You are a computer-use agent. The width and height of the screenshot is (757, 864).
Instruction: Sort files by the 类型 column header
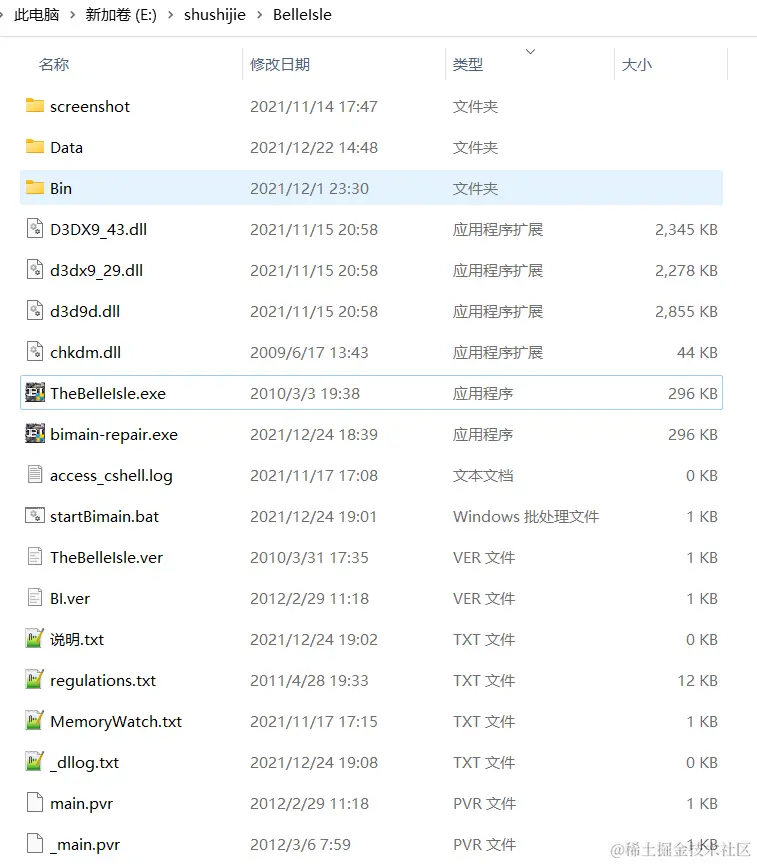point(468,64)
